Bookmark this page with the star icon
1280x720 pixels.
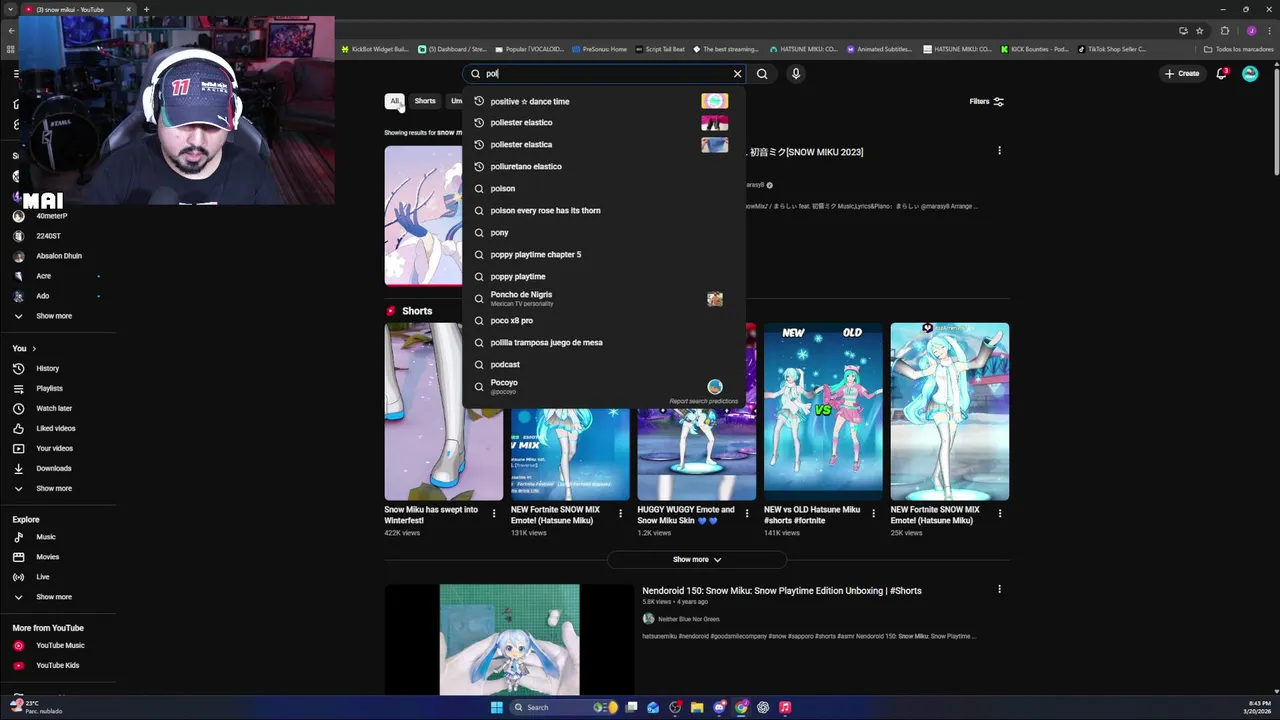click(x=1199, y=31)
